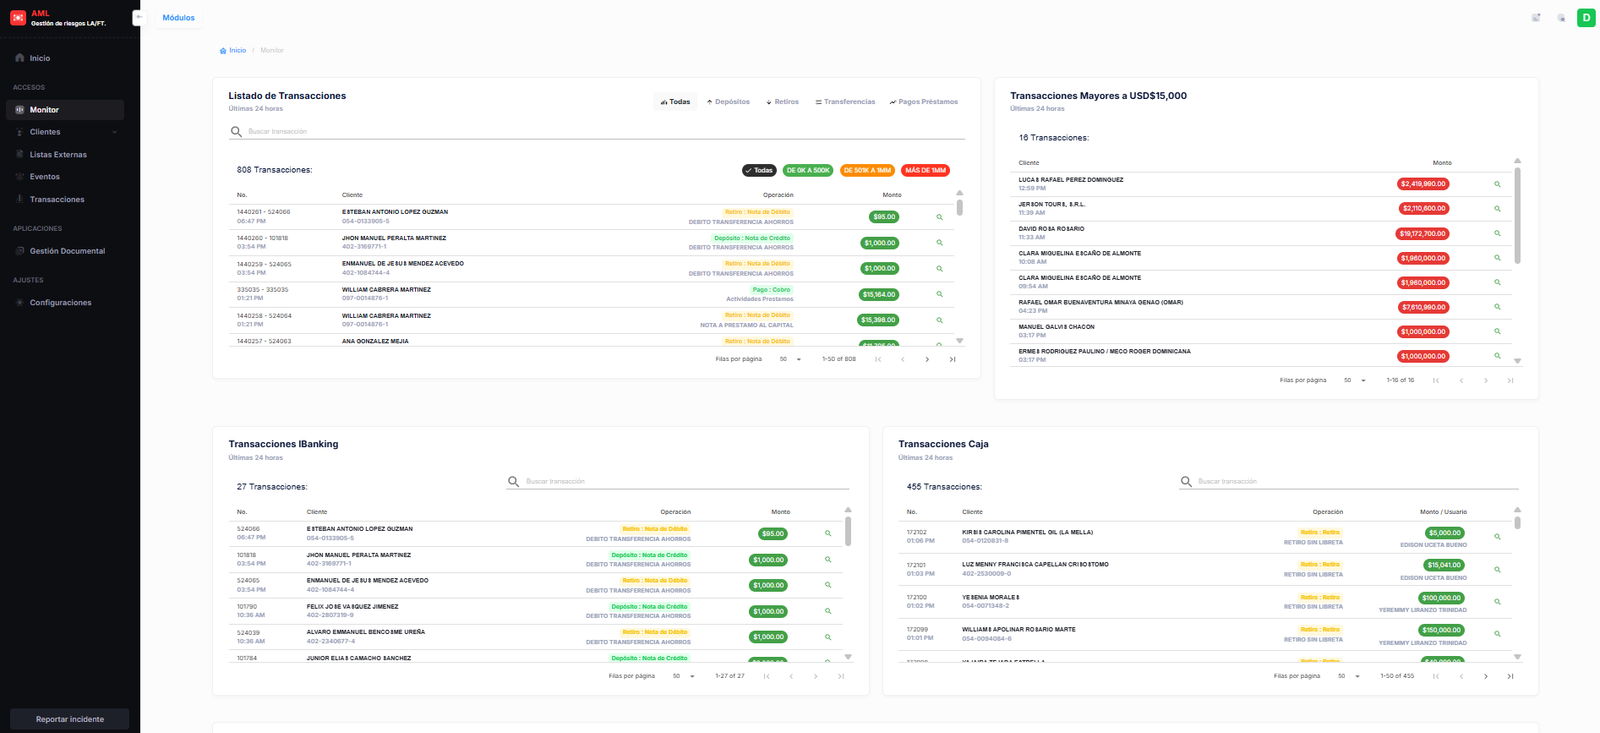Click the Reportar incidente button
Viewport: 1600px width, 733px height.
coord(69,719)
